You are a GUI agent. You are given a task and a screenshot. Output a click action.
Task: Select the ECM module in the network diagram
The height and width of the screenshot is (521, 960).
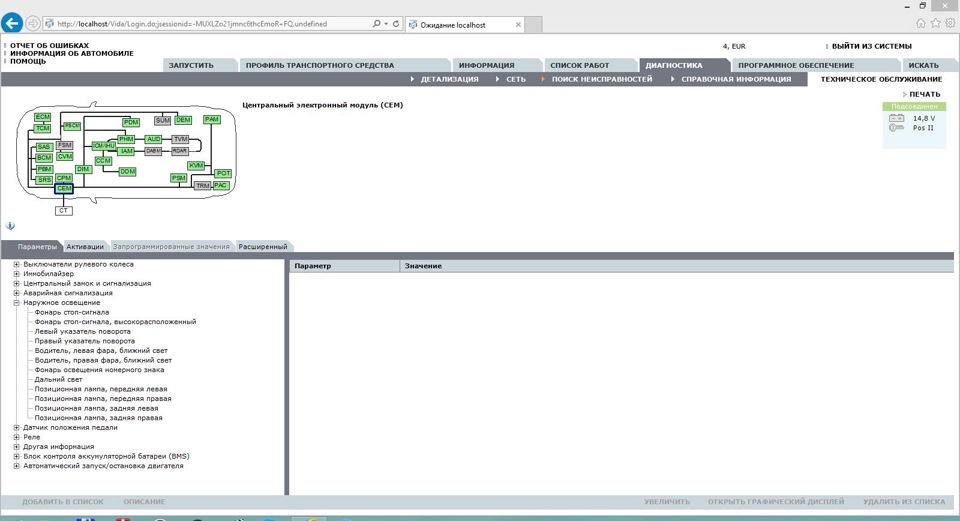click(42, 117)
